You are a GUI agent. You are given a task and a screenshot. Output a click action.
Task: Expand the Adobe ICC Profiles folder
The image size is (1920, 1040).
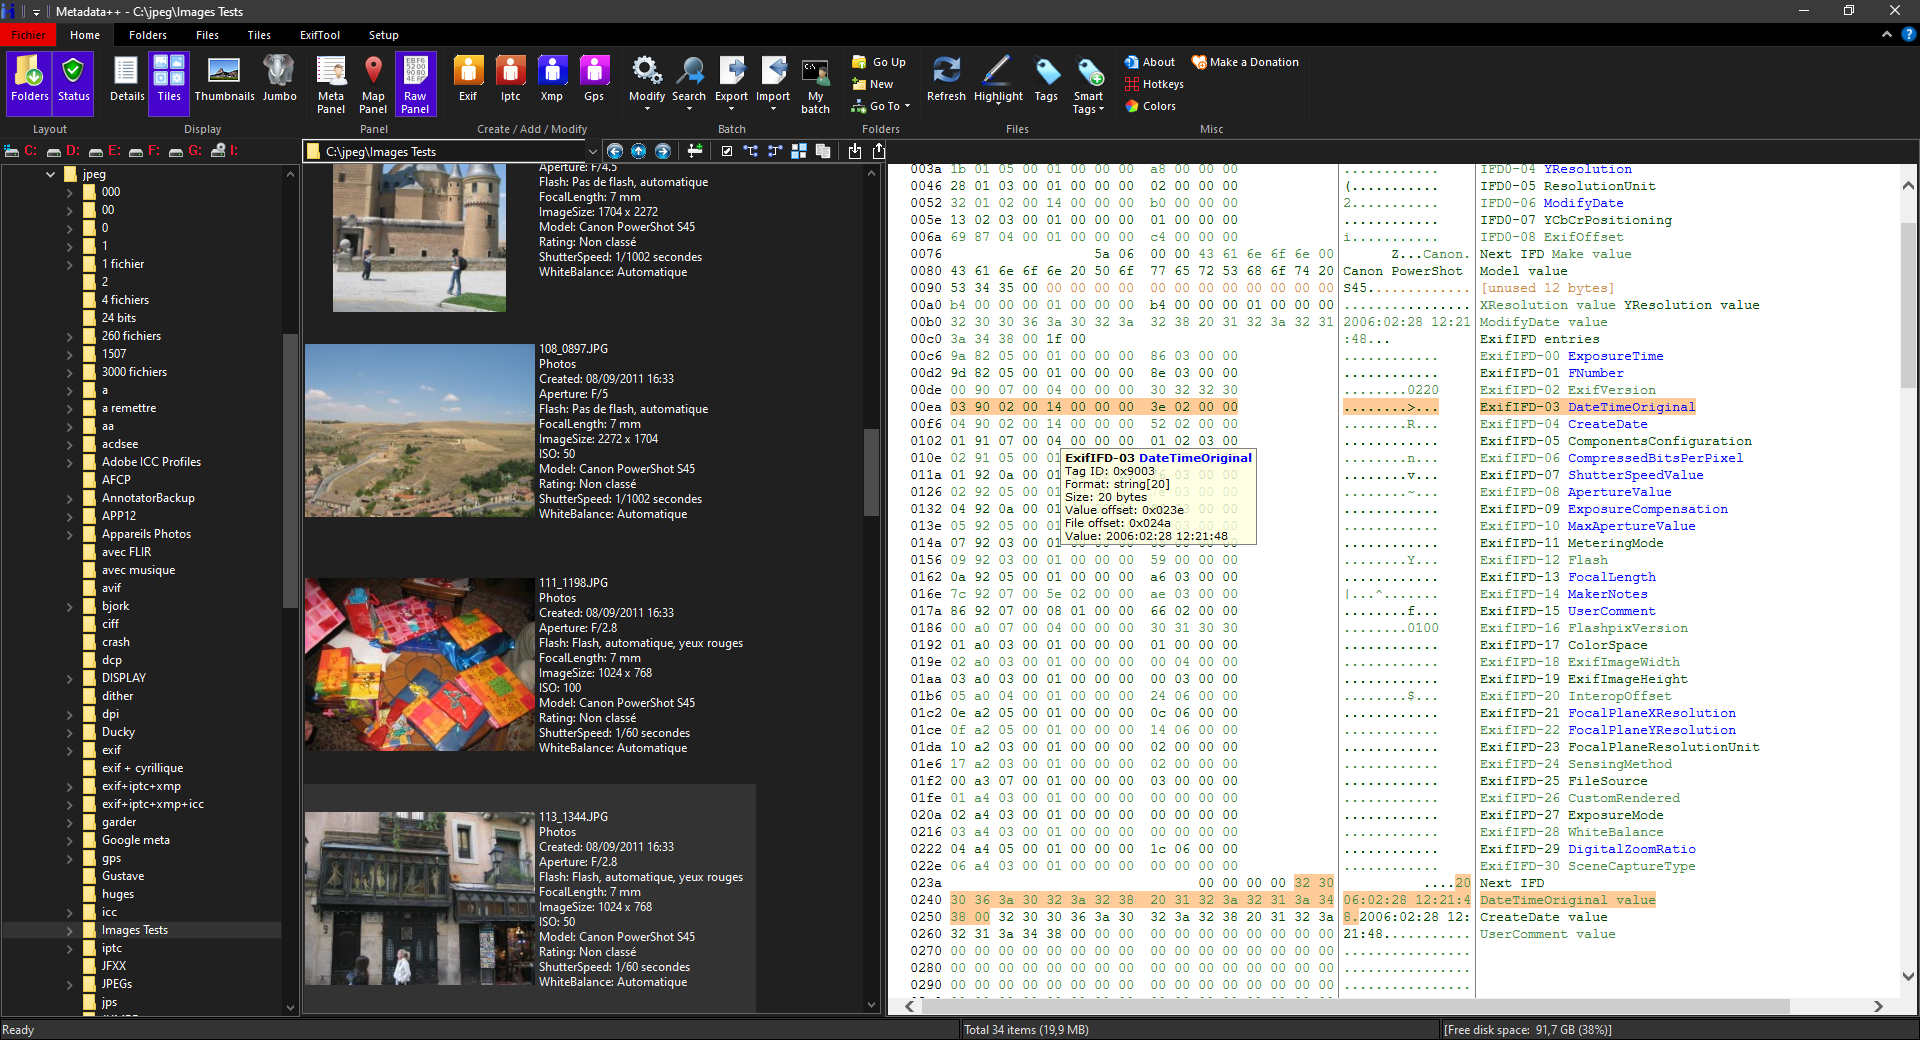(70, 462)
